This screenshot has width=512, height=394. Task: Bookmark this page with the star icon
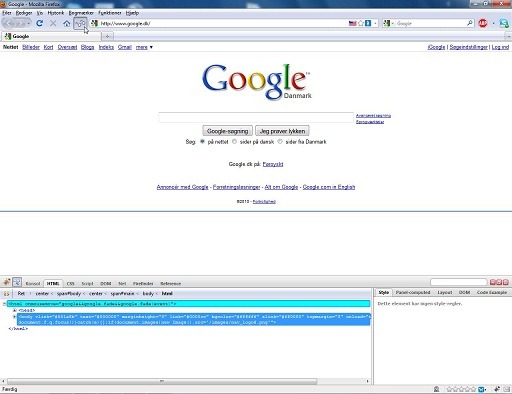360,23
